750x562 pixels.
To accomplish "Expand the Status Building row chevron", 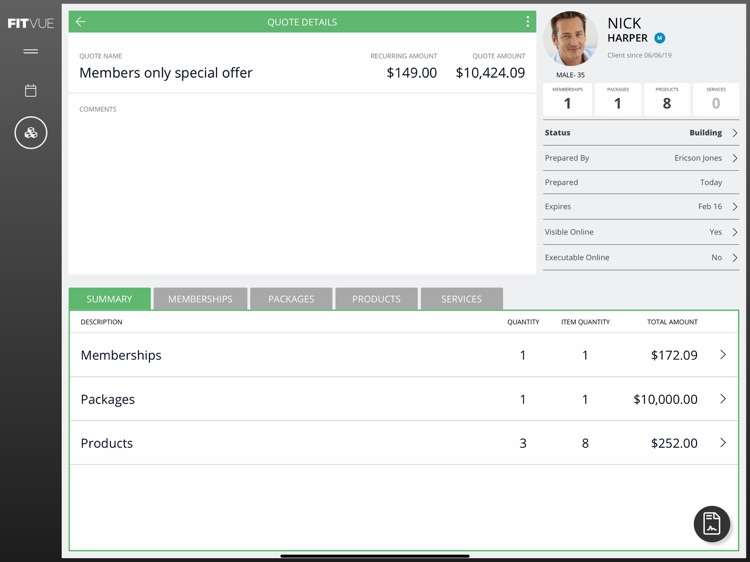I will click(x=735, y=133).
